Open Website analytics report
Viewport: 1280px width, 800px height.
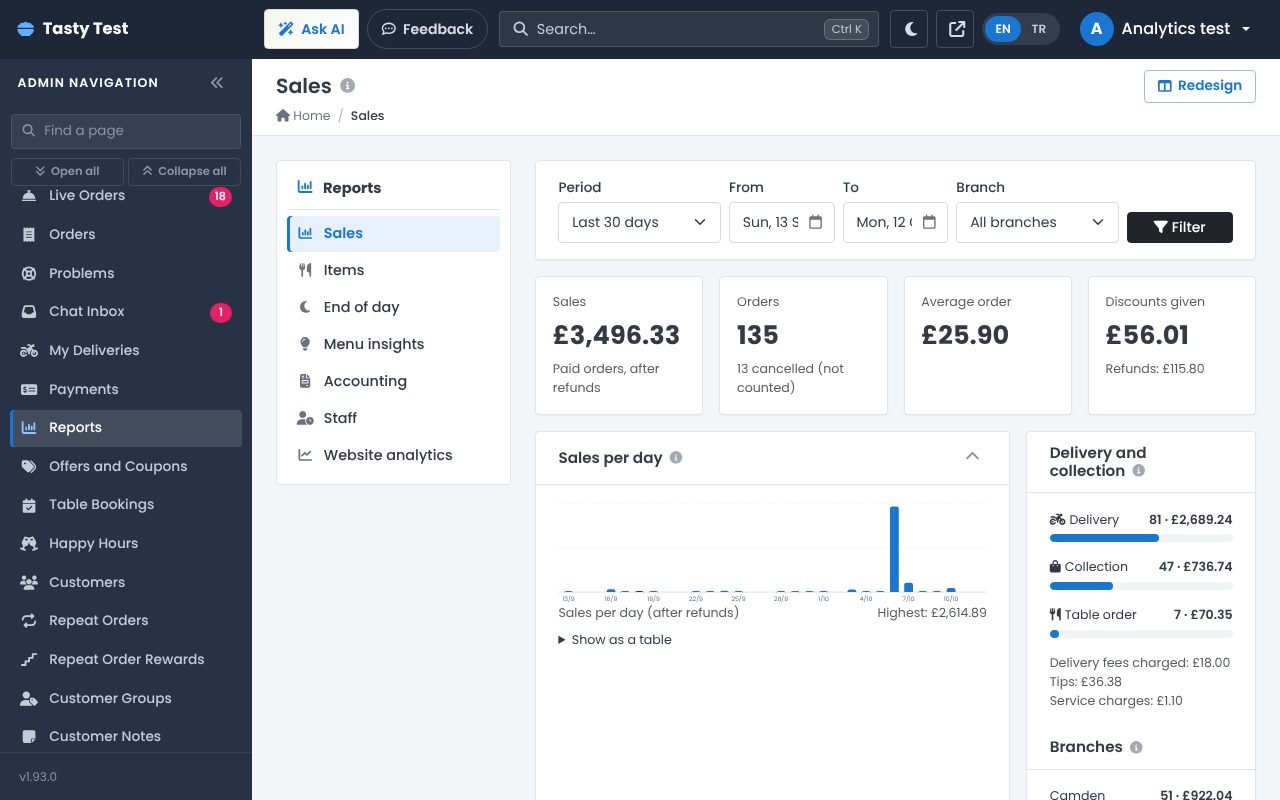coord(393,455)
